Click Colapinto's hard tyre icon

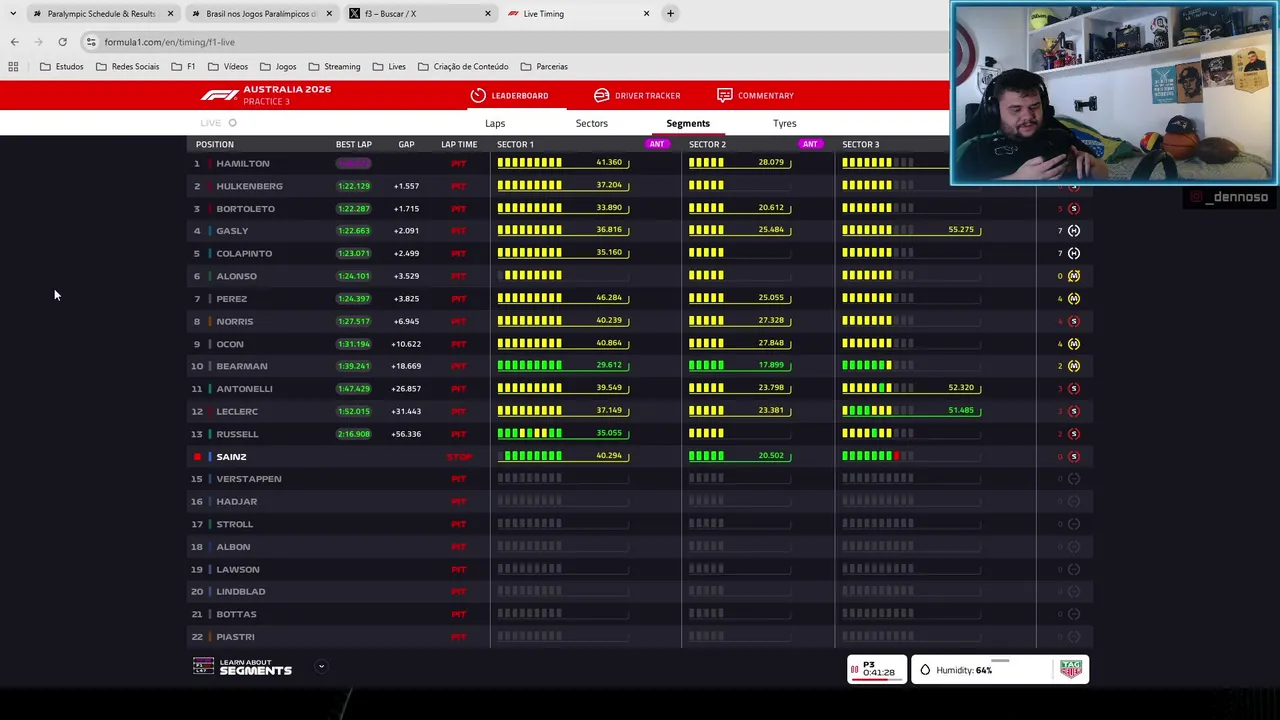[x=1074, y=253]
